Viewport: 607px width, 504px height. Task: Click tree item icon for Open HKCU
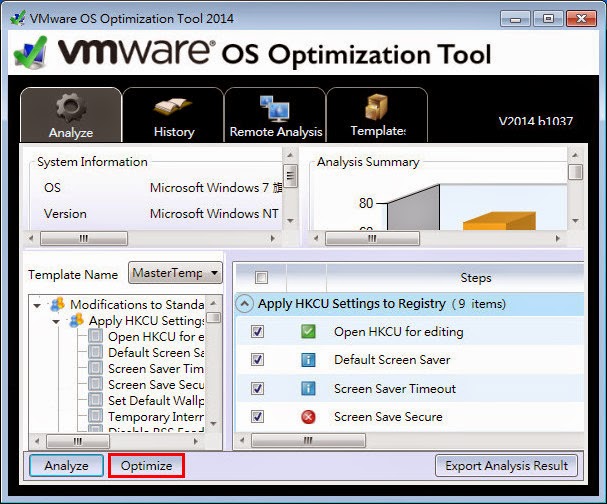tap(95, 336)
